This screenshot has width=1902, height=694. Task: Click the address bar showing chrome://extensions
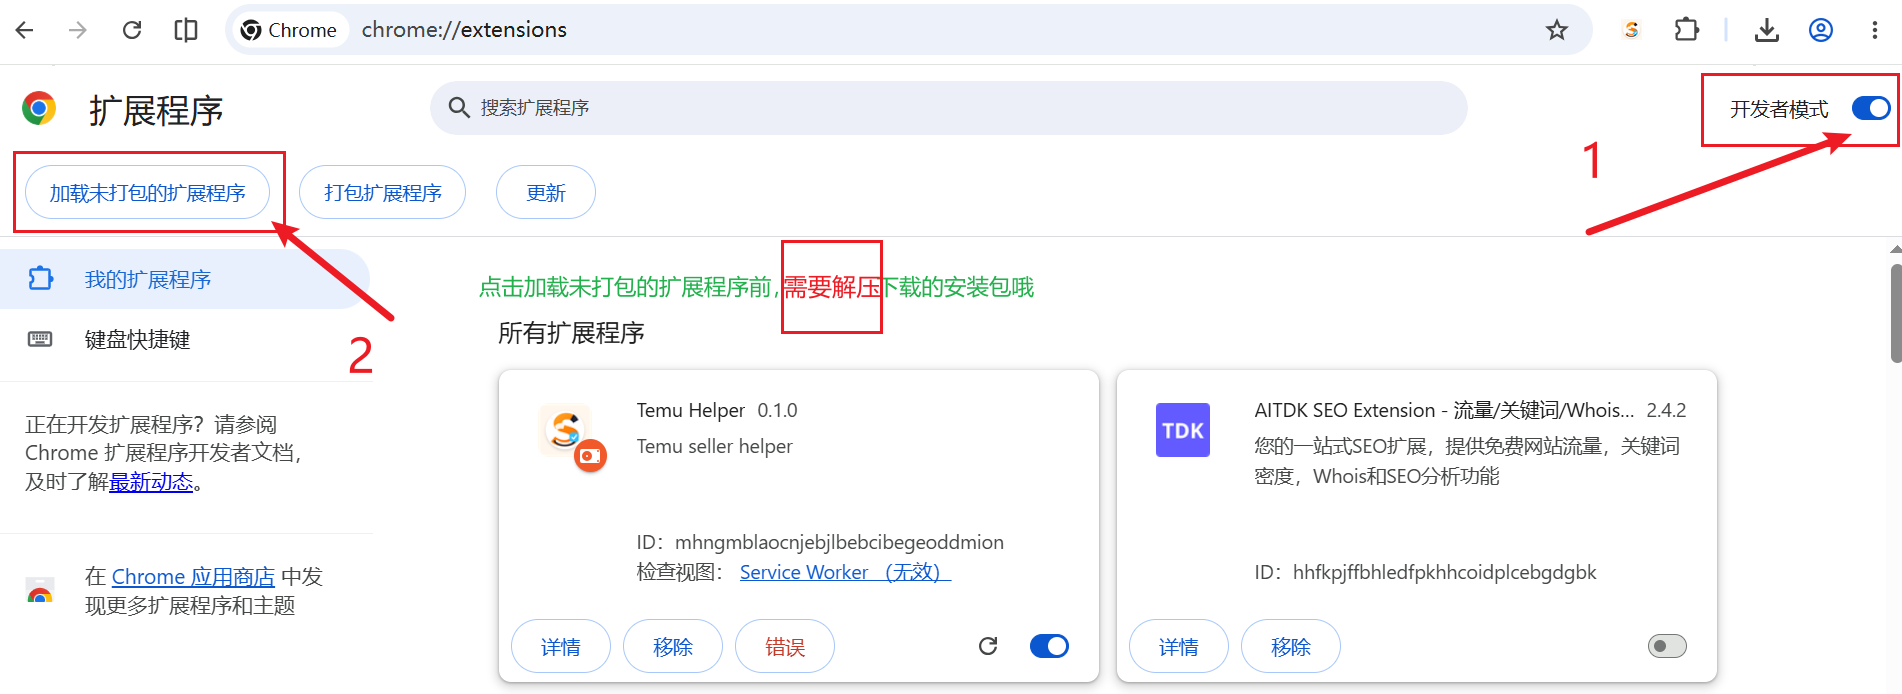tap(910, 30)
